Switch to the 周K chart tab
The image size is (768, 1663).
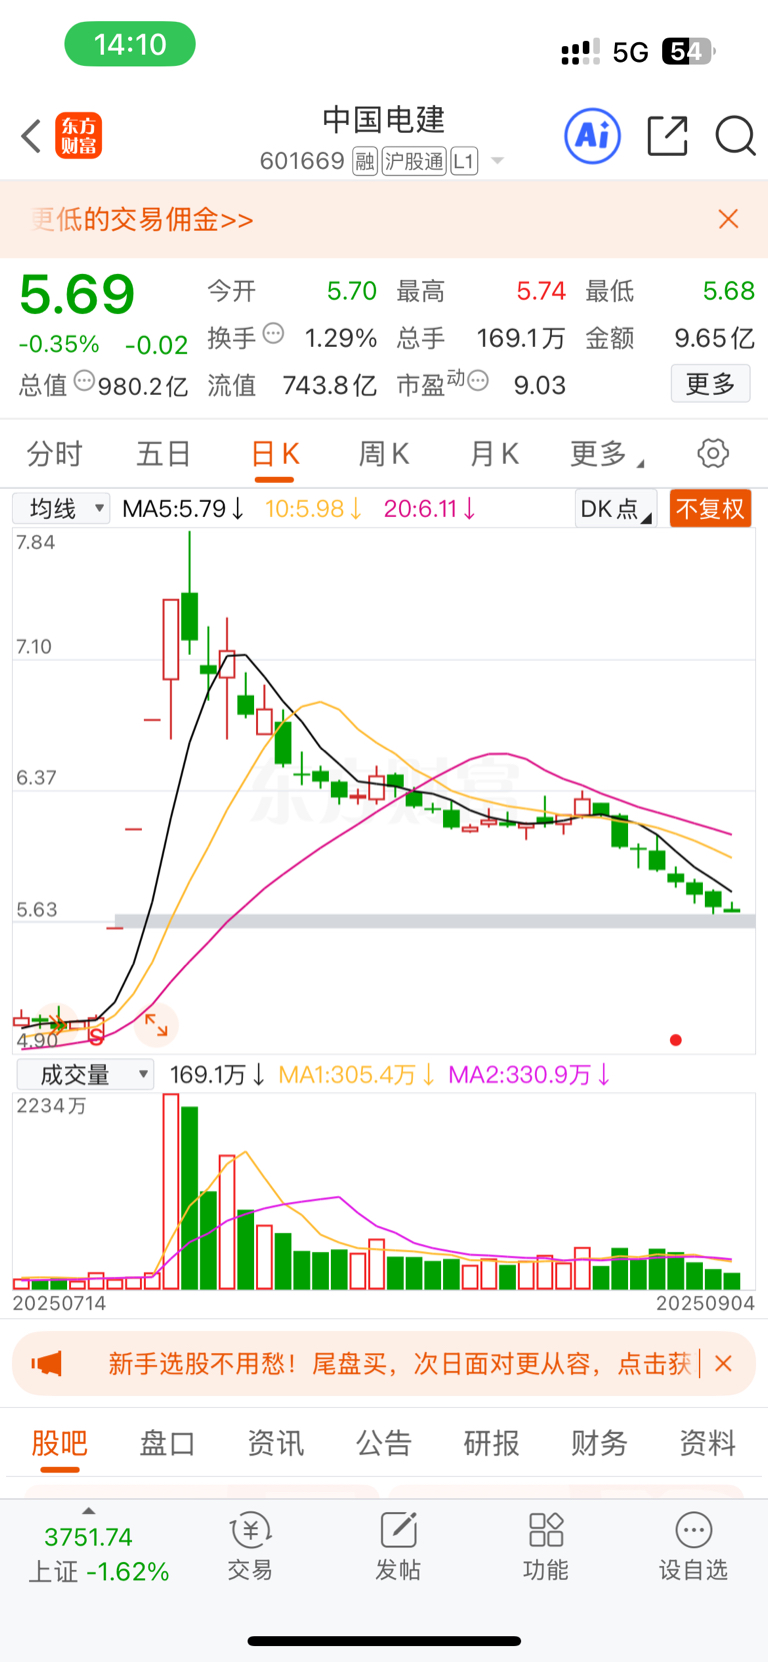click(x=384, y=454)
